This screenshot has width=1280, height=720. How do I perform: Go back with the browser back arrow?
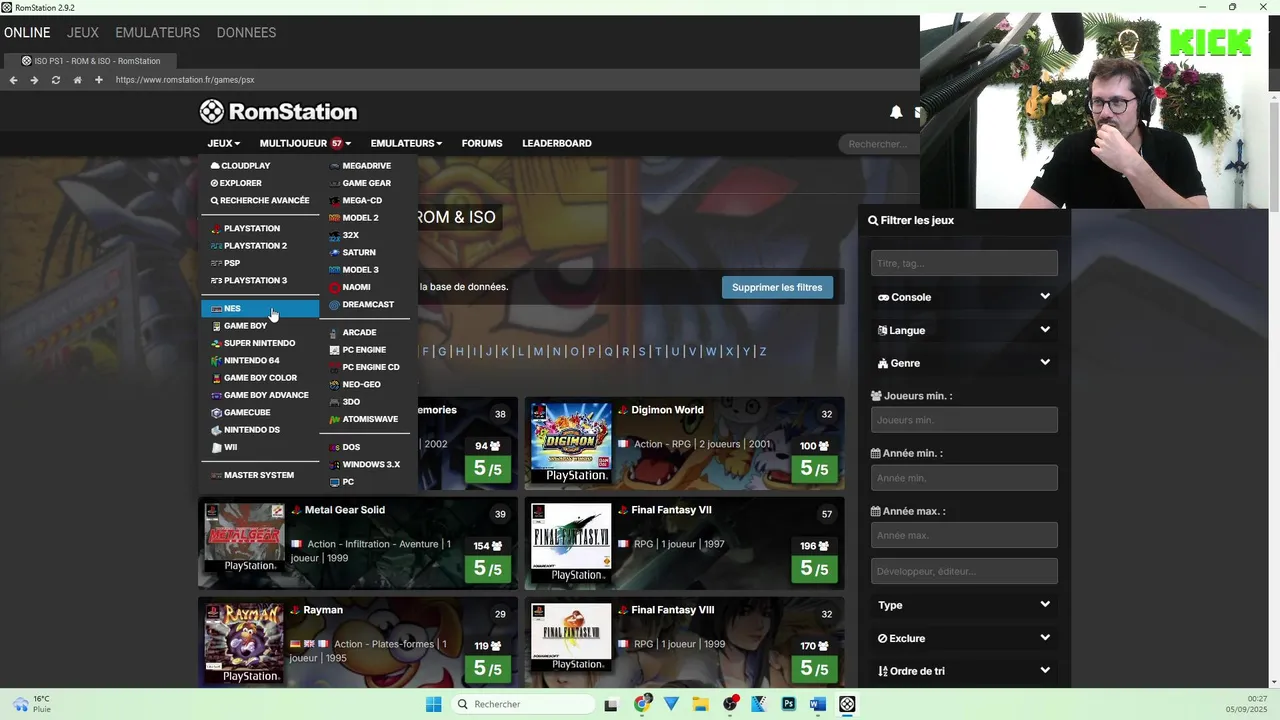pos(13,80)
